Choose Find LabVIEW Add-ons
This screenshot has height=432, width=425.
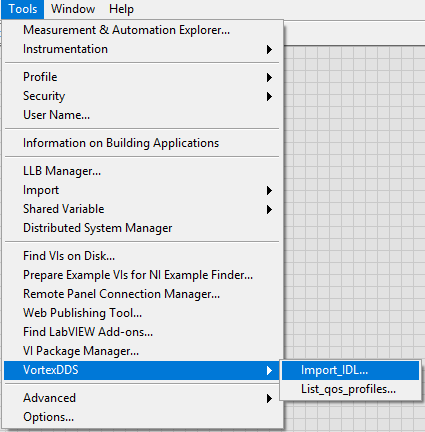142,332
